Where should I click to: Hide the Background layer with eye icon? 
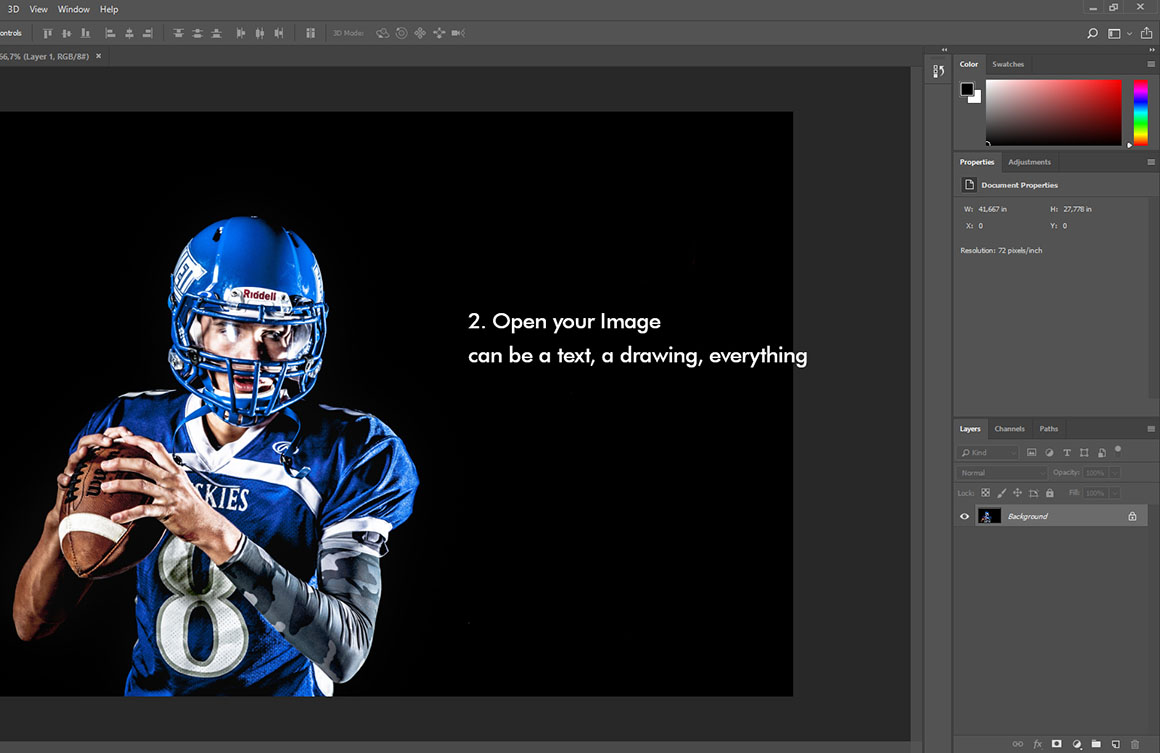[965, 516]
